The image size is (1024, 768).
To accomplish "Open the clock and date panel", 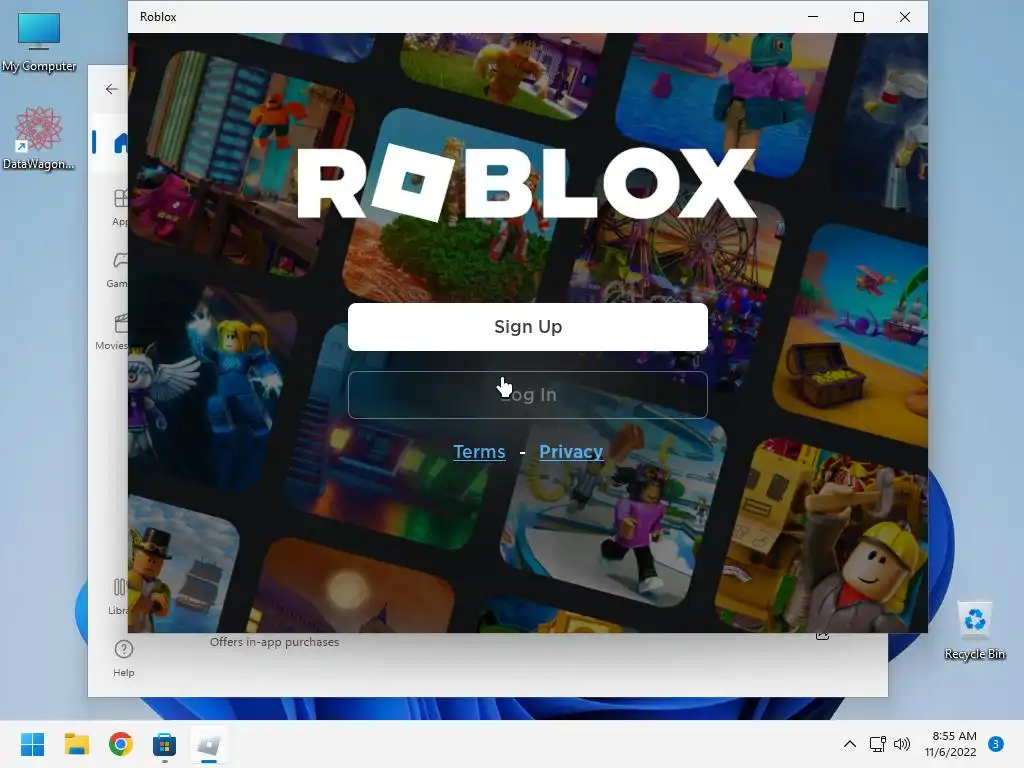I will 950,744.
